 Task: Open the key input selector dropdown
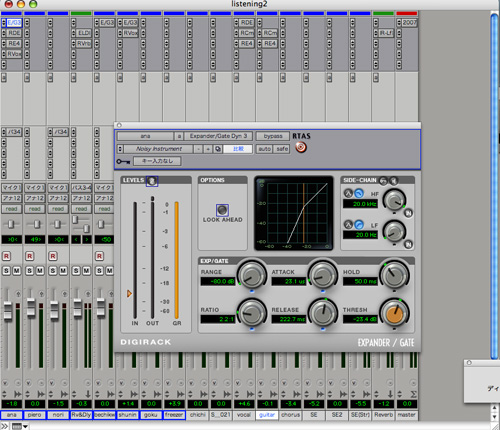click(x=157, y=161)
